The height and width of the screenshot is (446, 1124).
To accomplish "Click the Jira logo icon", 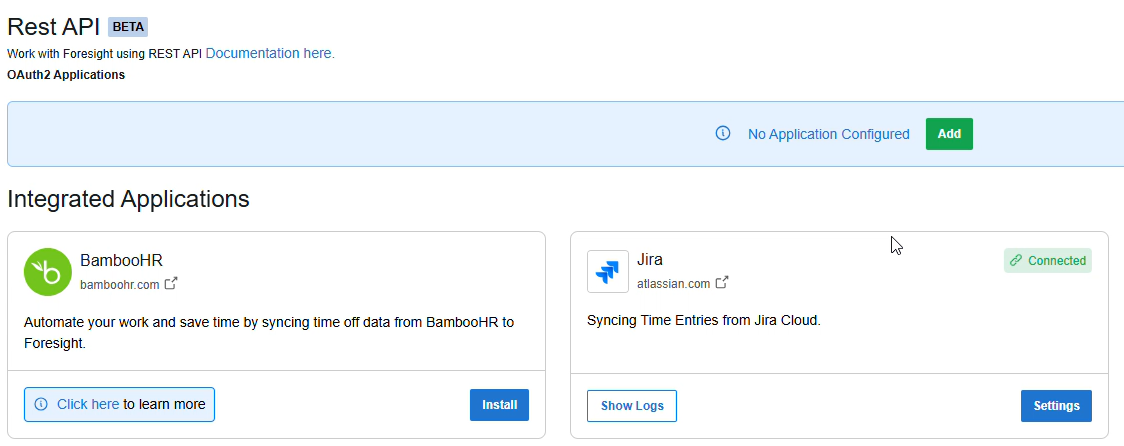I will pyautogui.click(x=608, y=272).
